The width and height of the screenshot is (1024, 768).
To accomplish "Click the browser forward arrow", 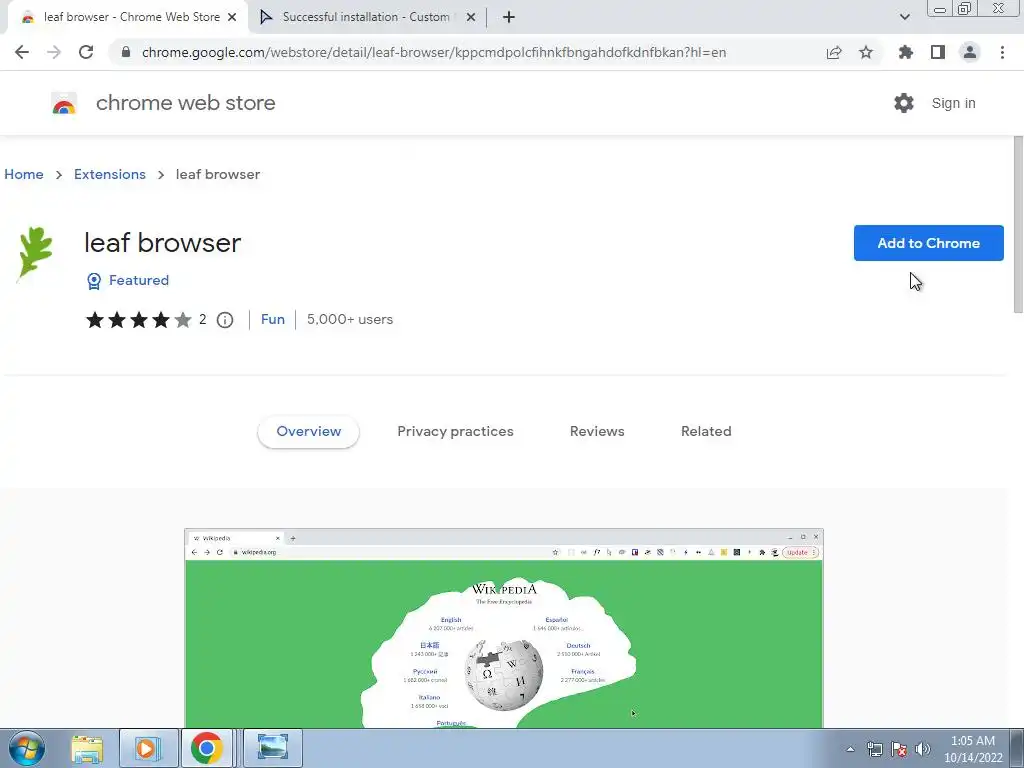I will click(54, 52).
